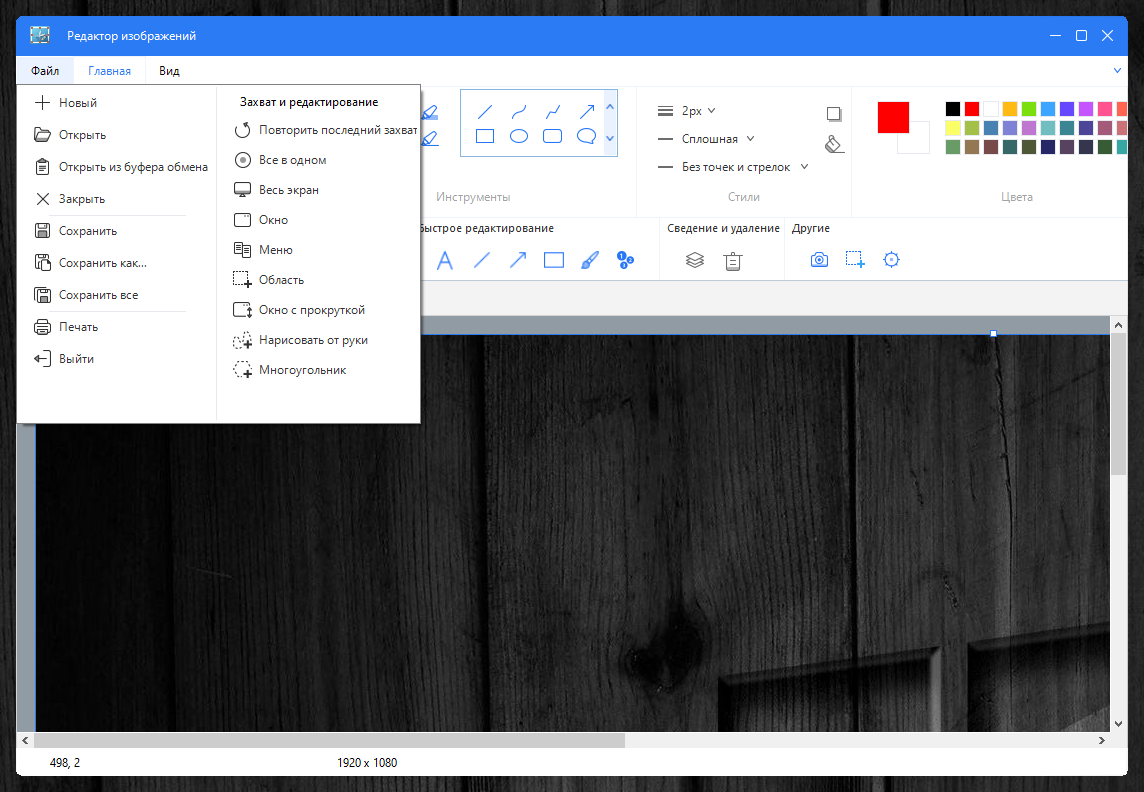Click the fill bucket icon in Styles
The image size is (1144, 792).
pos(834,144)
